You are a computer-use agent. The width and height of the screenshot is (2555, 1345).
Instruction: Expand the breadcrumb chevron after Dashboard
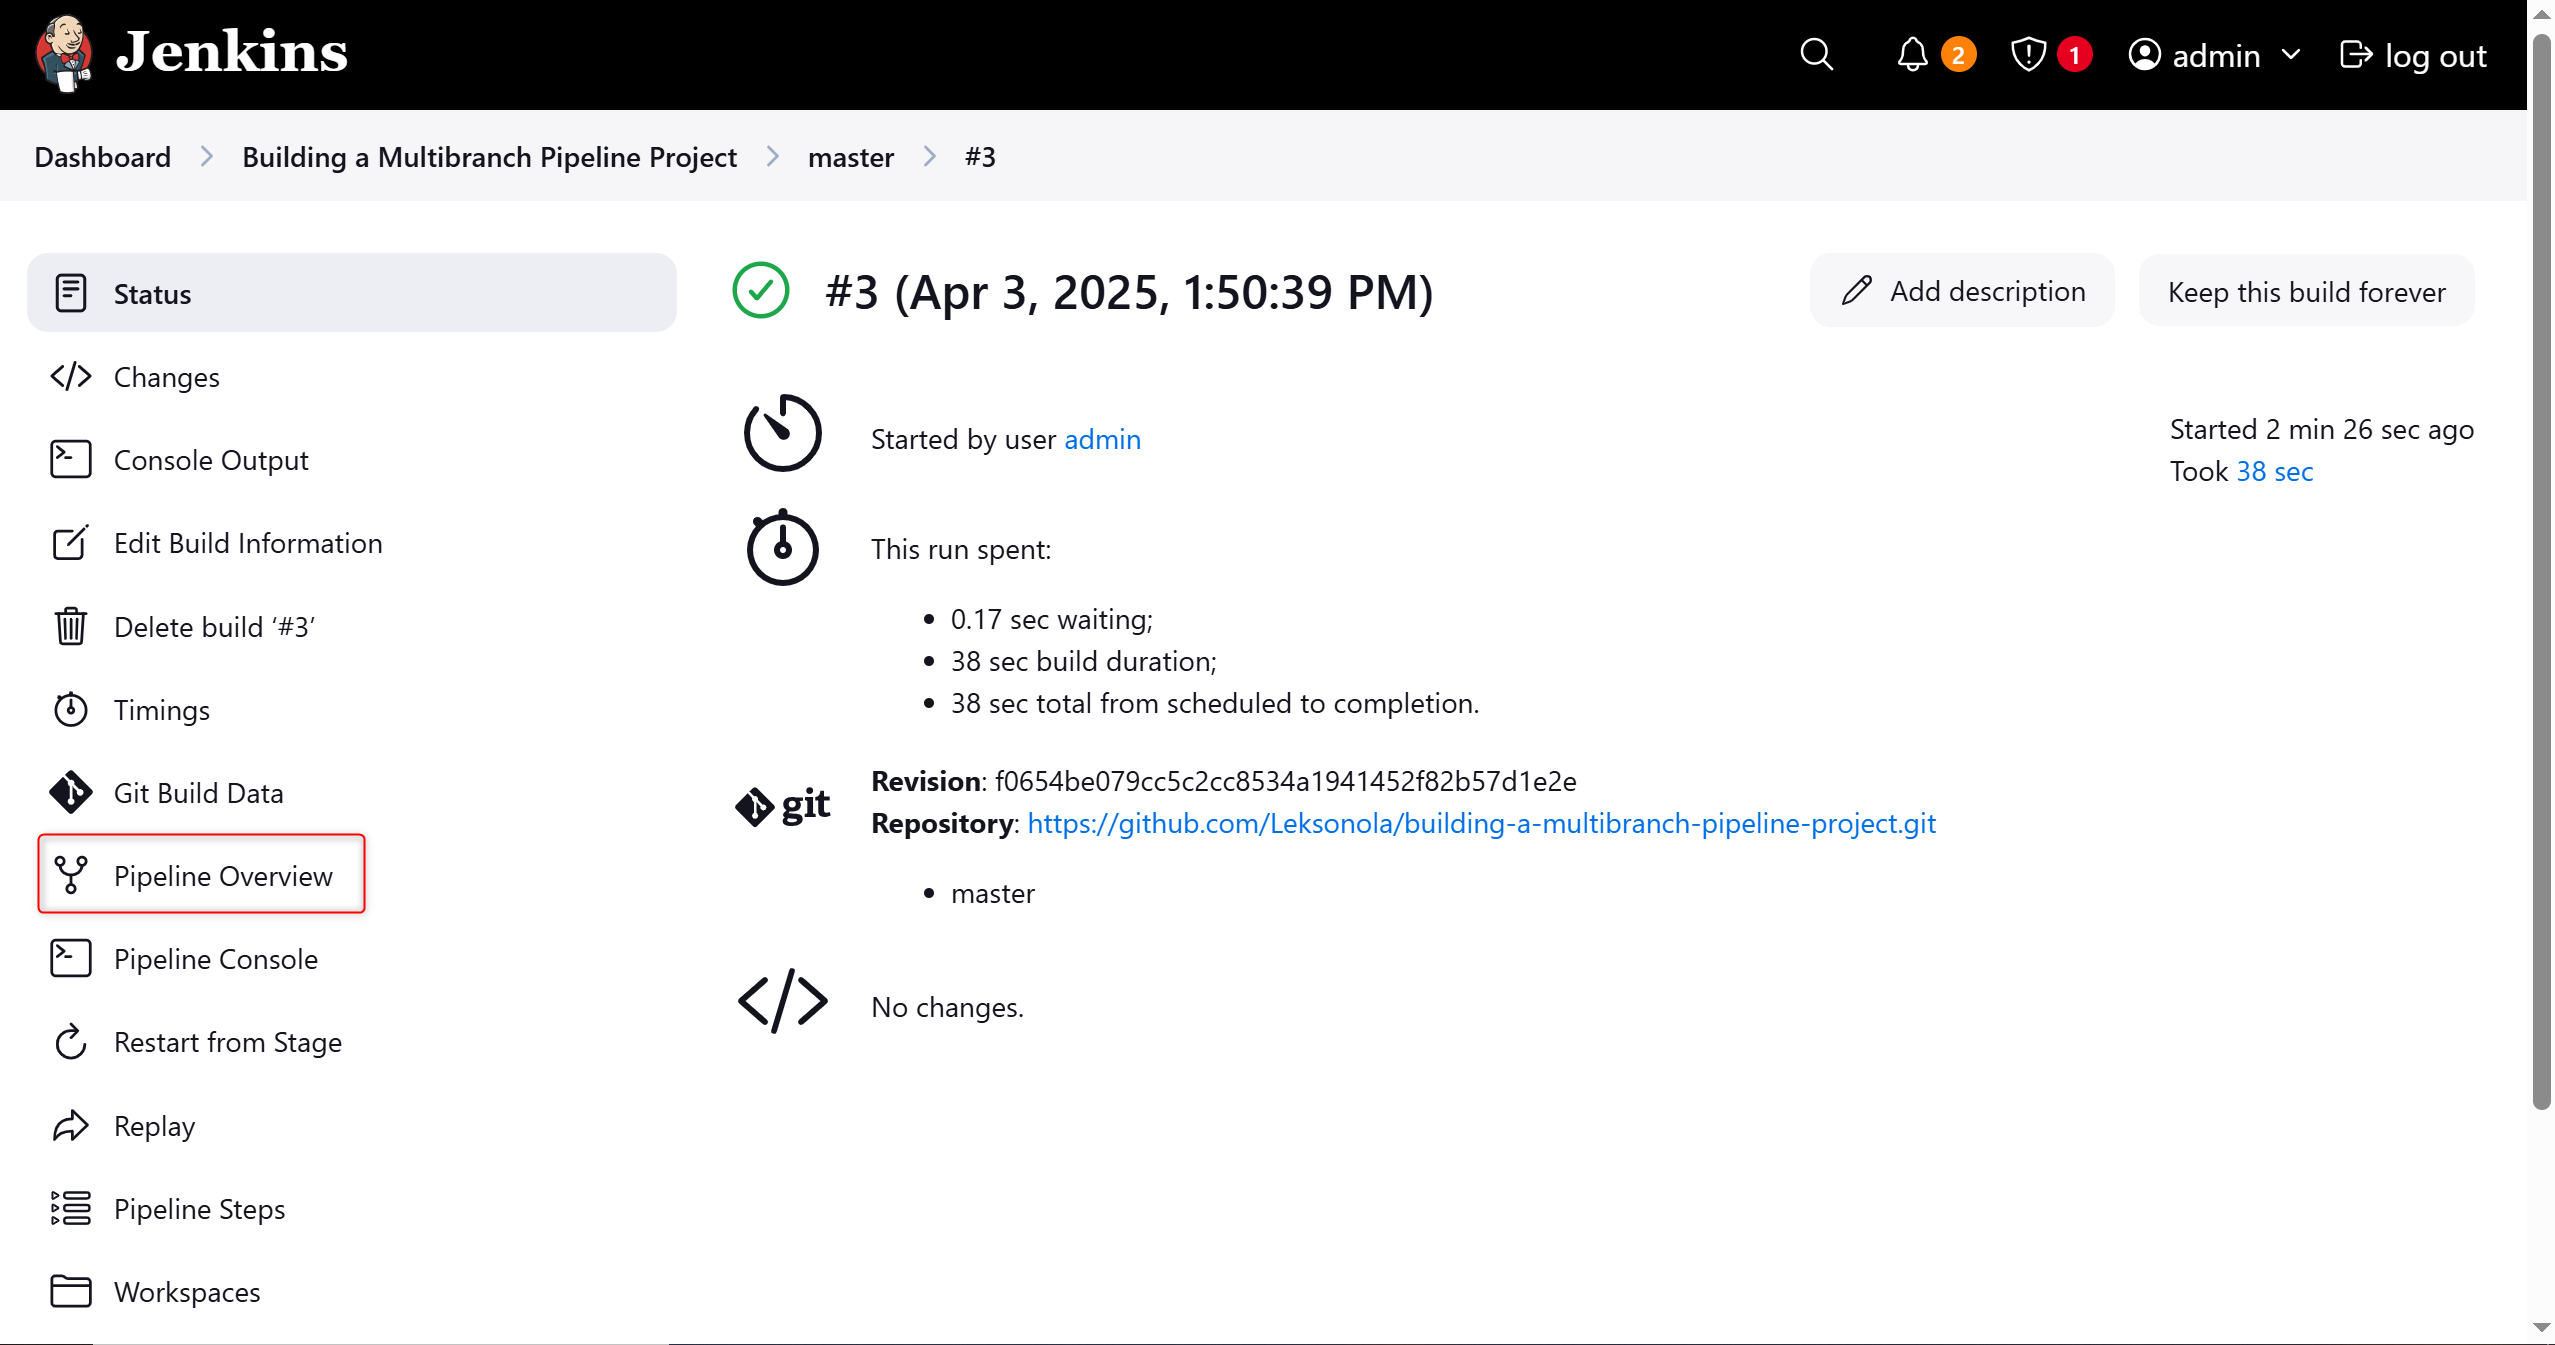click(x=206, y=156)
